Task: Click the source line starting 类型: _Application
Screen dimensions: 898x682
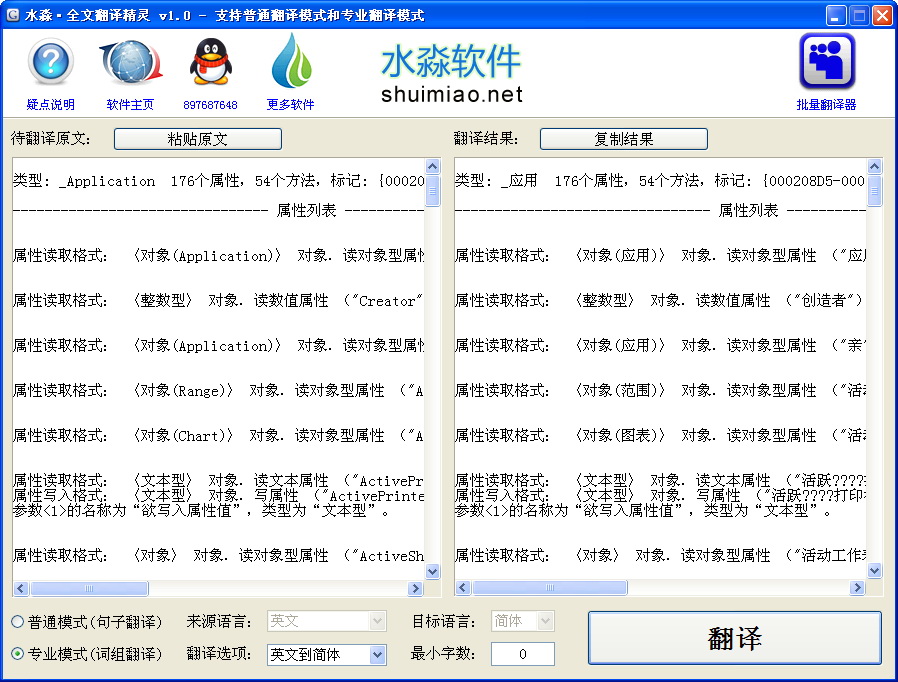Action: (218, 181)
